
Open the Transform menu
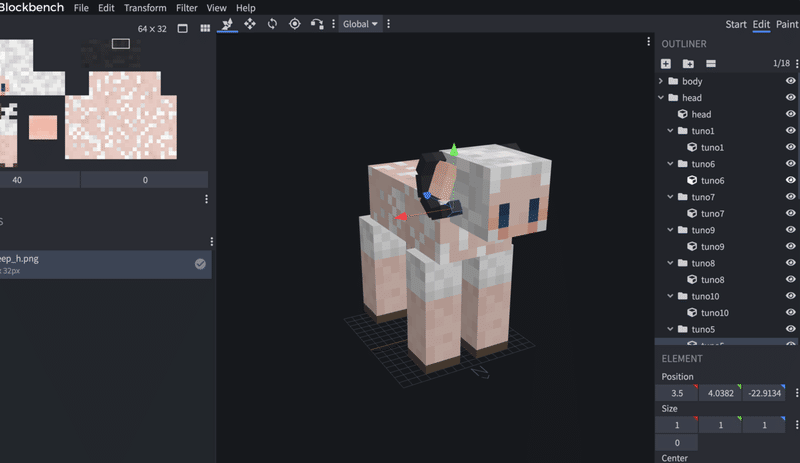pyautogui.click(x=145, y=8)
